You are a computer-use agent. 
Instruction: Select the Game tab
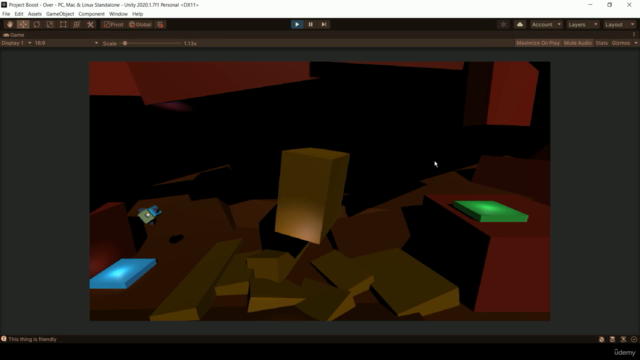coord(14,35)
